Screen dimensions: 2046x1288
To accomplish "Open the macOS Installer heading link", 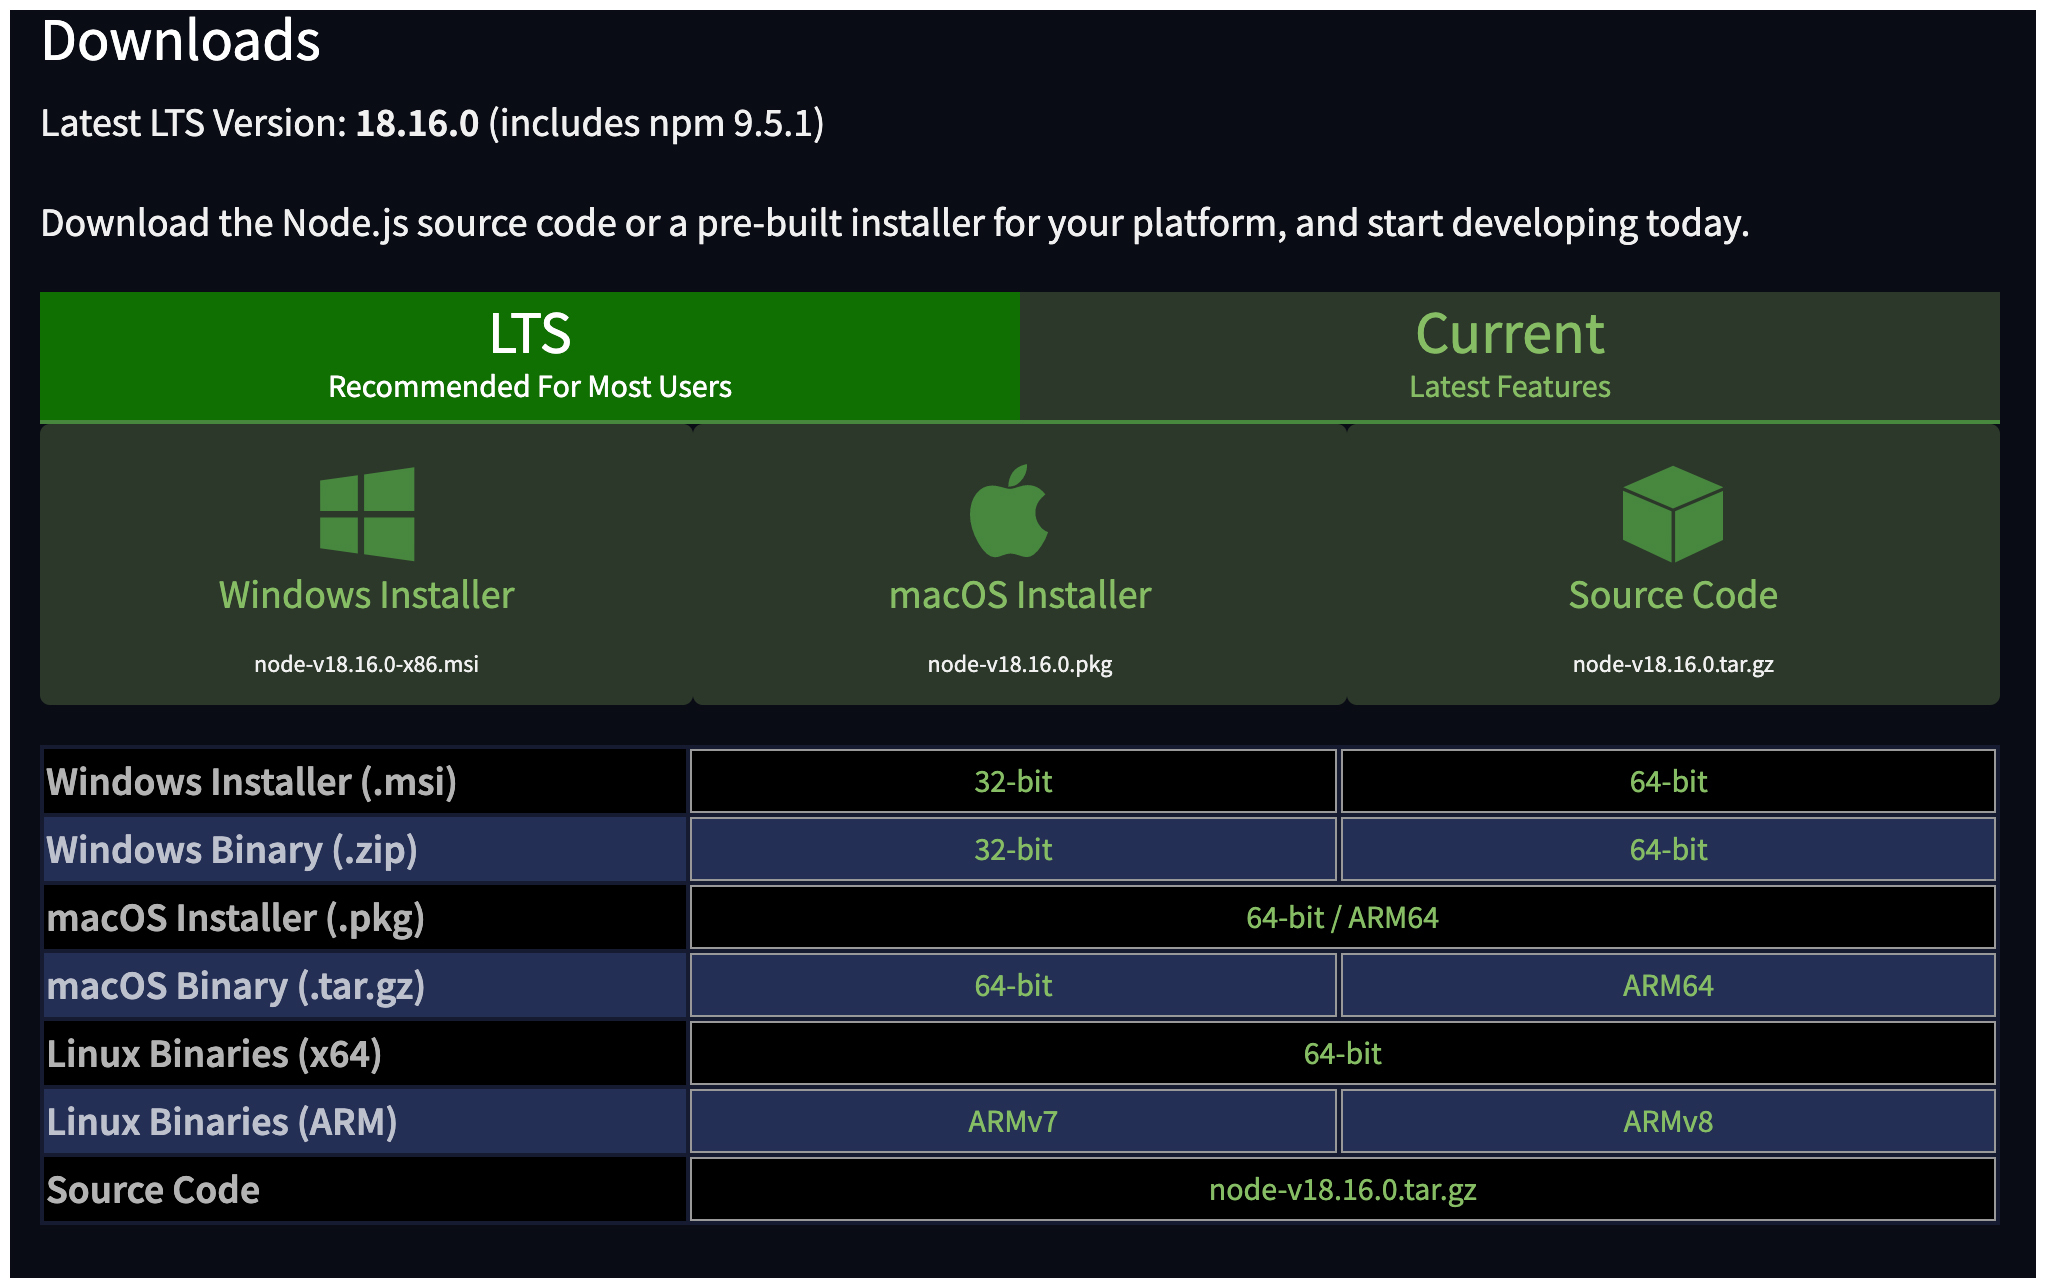I will tap(1020, 595).
